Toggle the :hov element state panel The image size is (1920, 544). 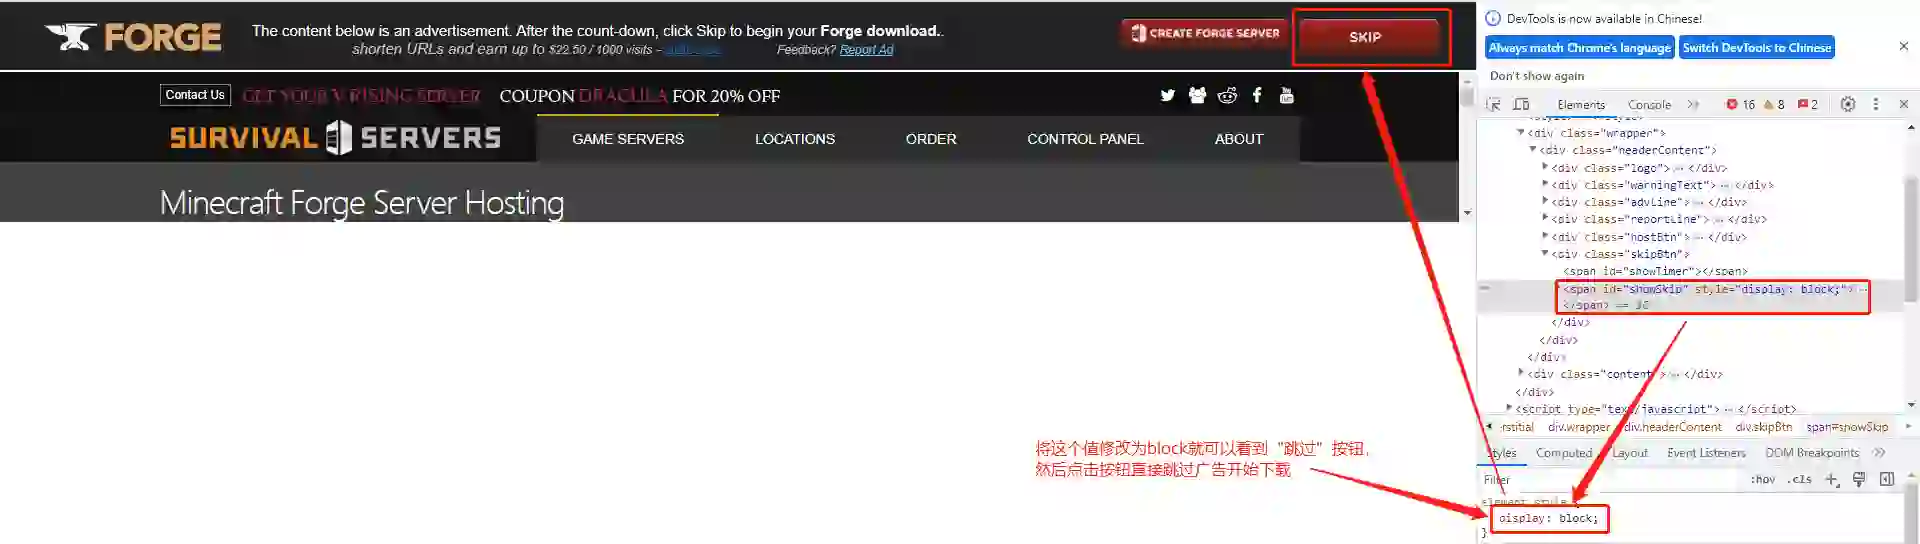1762,480
